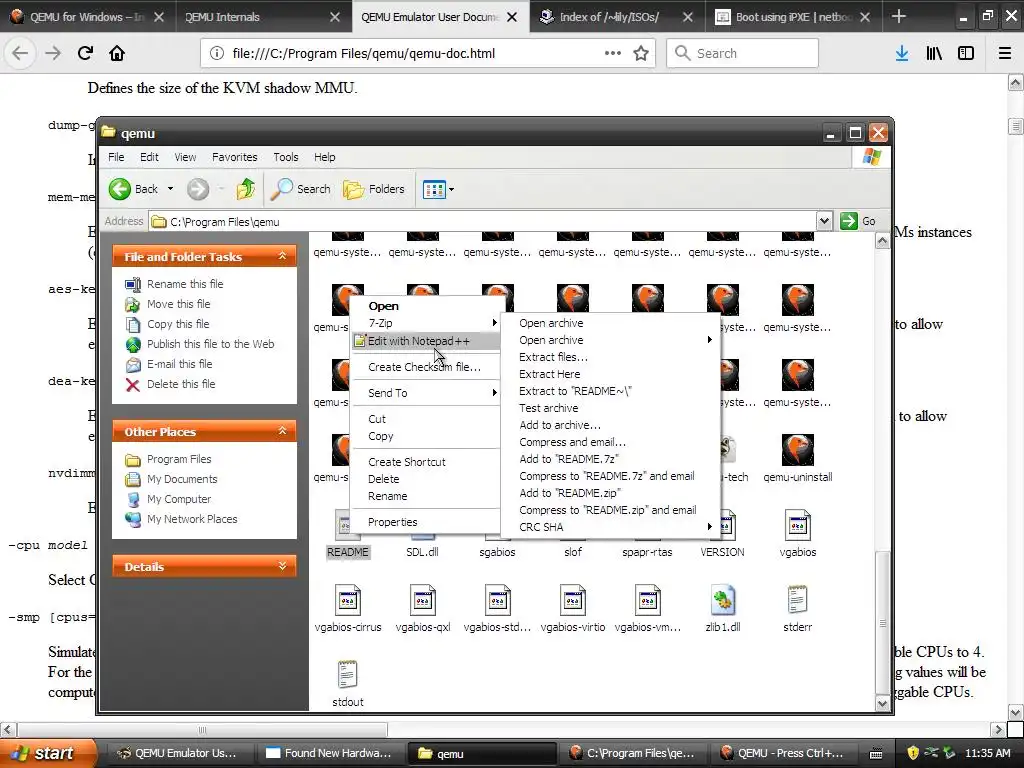Go to My Documents in Other Places
Viewport: 1024px width, 768px height.
(182, 479)
